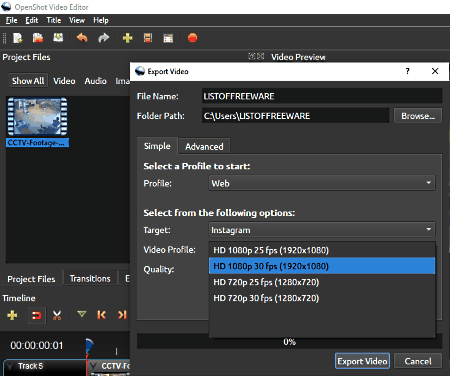This screenshot has width=450, height=376.
Task: Click the green Import Files plus icon
Action: [x=128, y=38]
